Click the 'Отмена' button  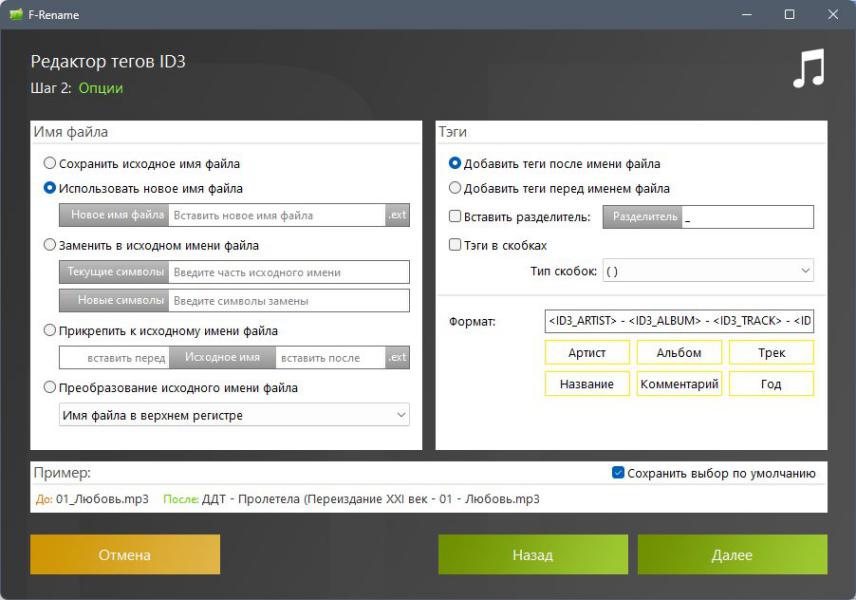(x=125, y=555)
